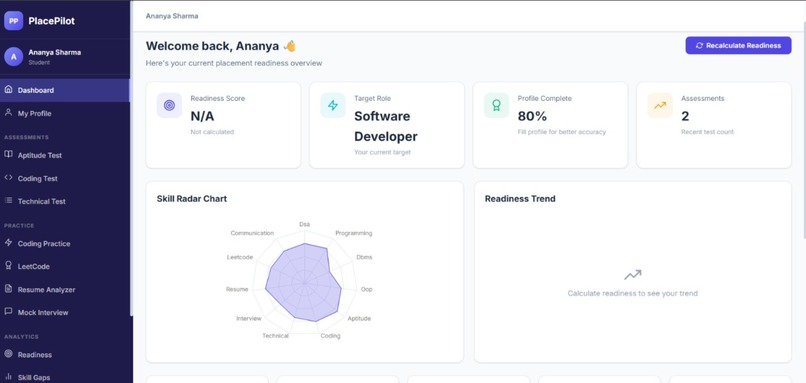Click the Software Developer target role text
This screenshot has height=383, width=806.
(386, 126)
